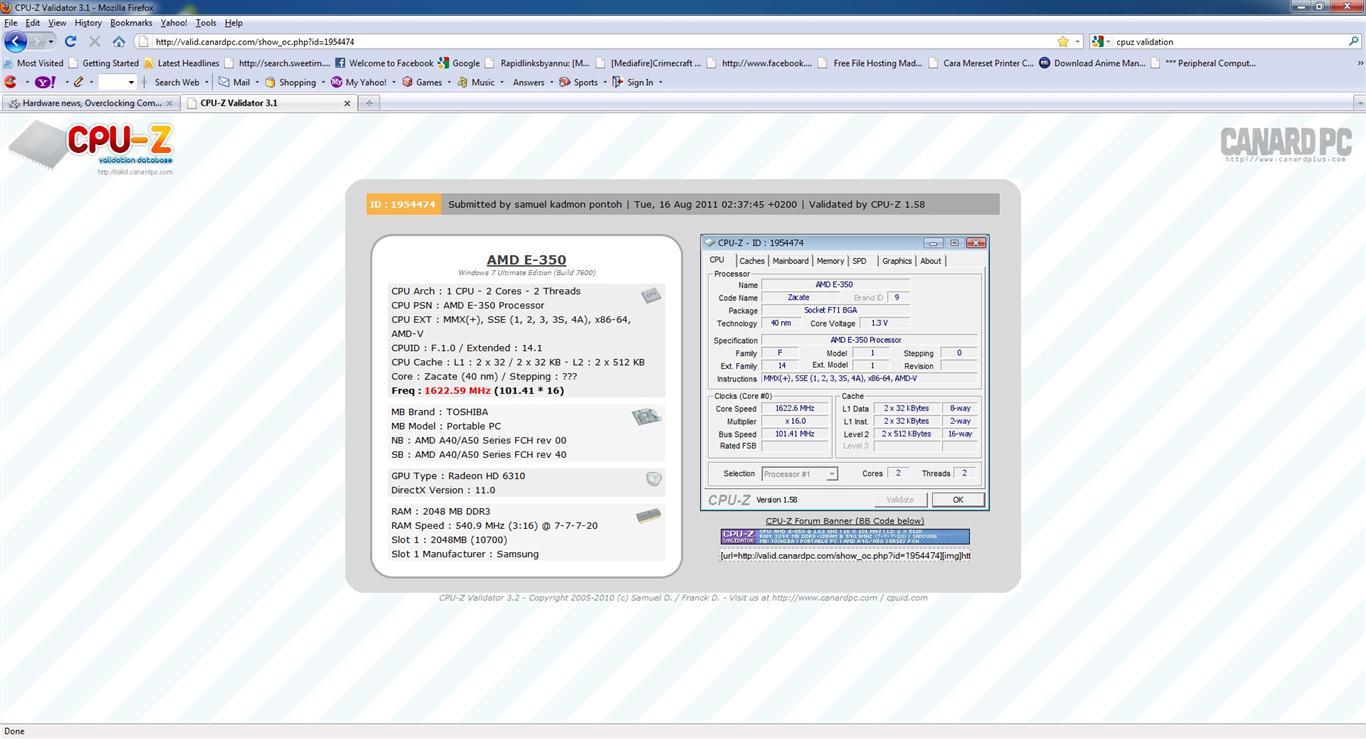The height and width of the screenshot is (739, 1366).
Task: Open the Edit menu
Action: [33, 22]
